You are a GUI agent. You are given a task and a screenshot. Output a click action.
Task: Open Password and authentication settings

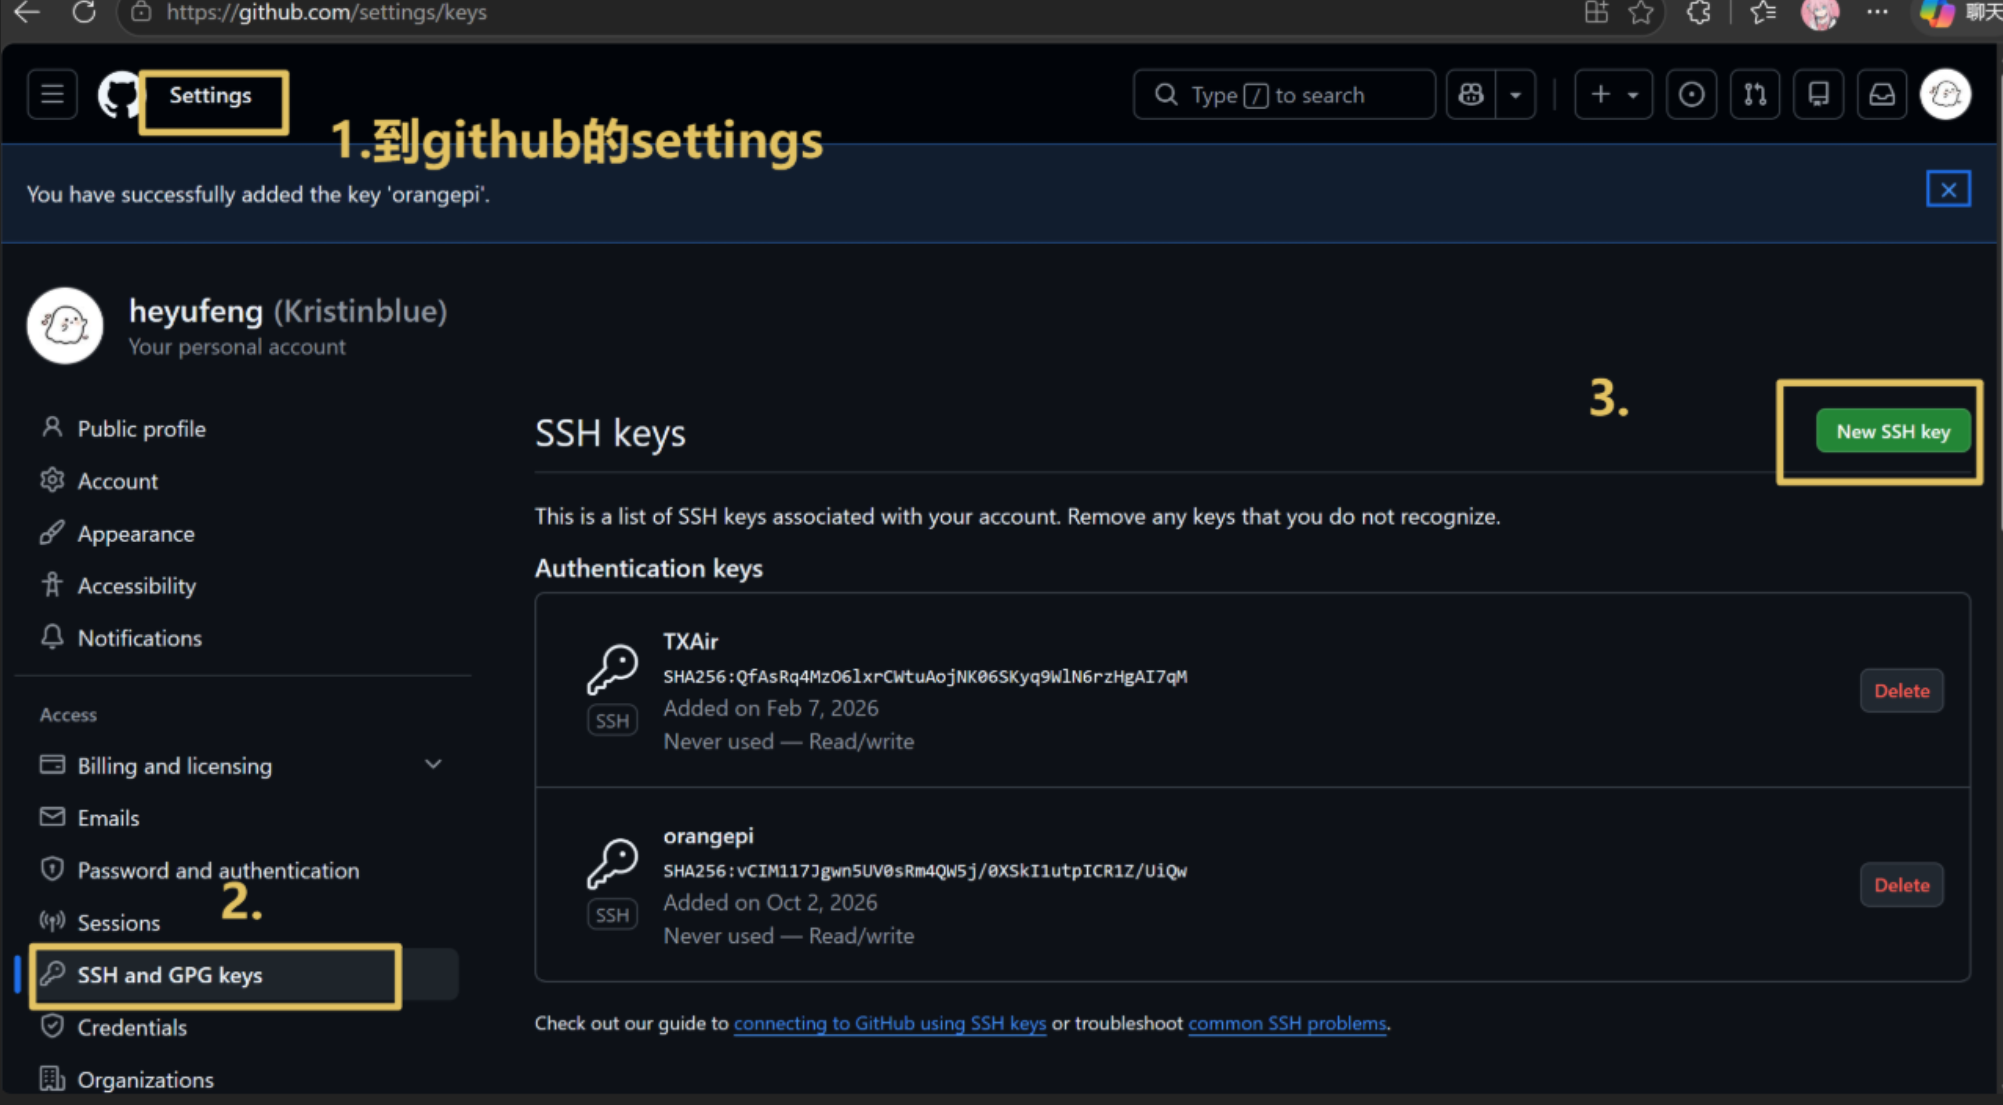pos(218,870)
